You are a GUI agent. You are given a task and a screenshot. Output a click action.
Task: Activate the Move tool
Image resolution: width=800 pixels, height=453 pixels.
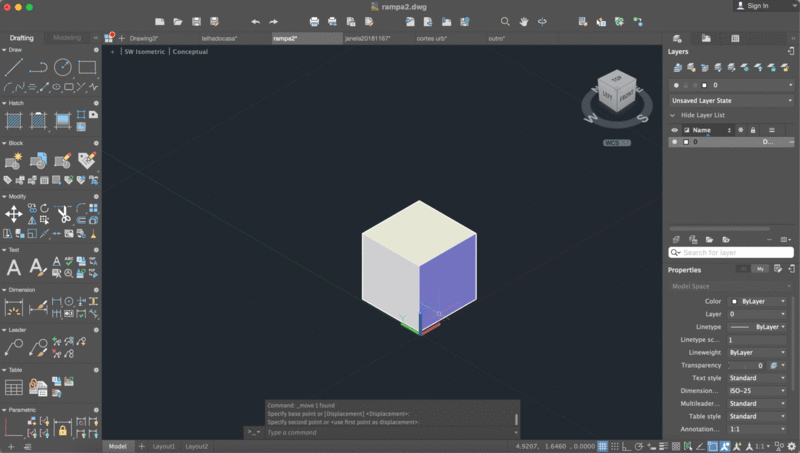click(14, 214)
